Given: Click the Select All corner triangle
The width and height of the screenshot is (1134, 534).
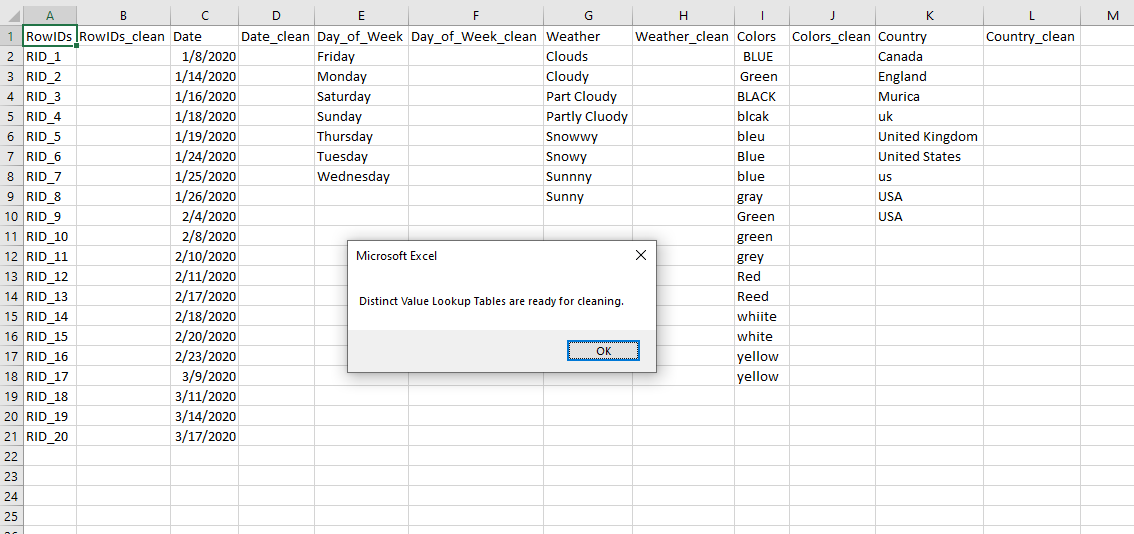Looking at the screenshot, I should point(11,15).
